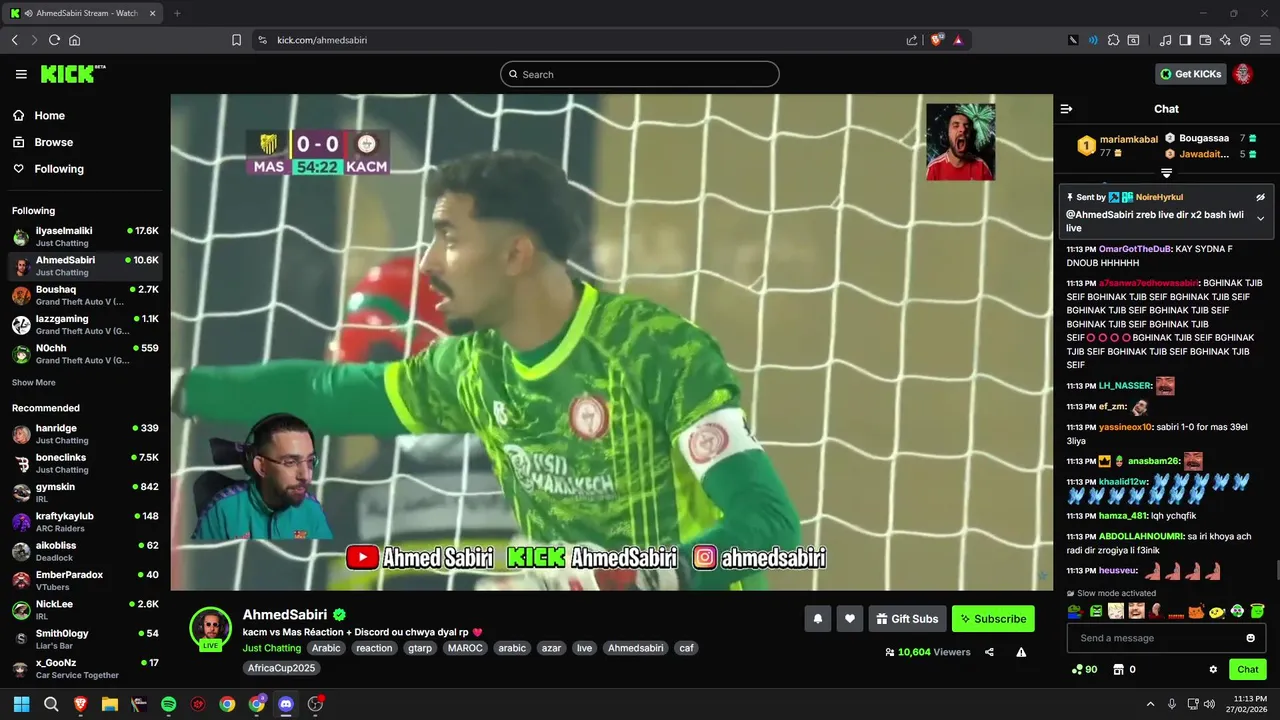Click the address bar URL kick.com/ahmedsabiri

pyautogui.click(x=322, y=40)
